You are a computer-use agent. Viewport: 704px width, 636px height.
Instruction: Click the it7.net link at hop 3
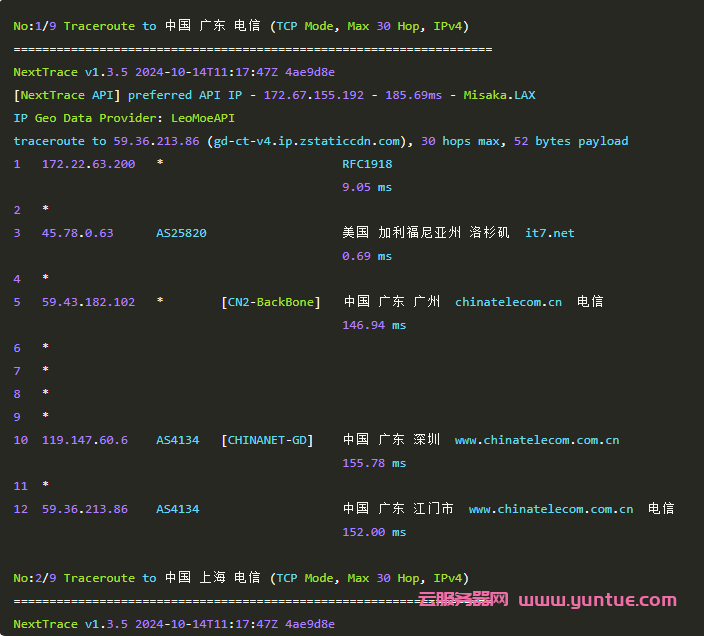(x=549, y=233)
